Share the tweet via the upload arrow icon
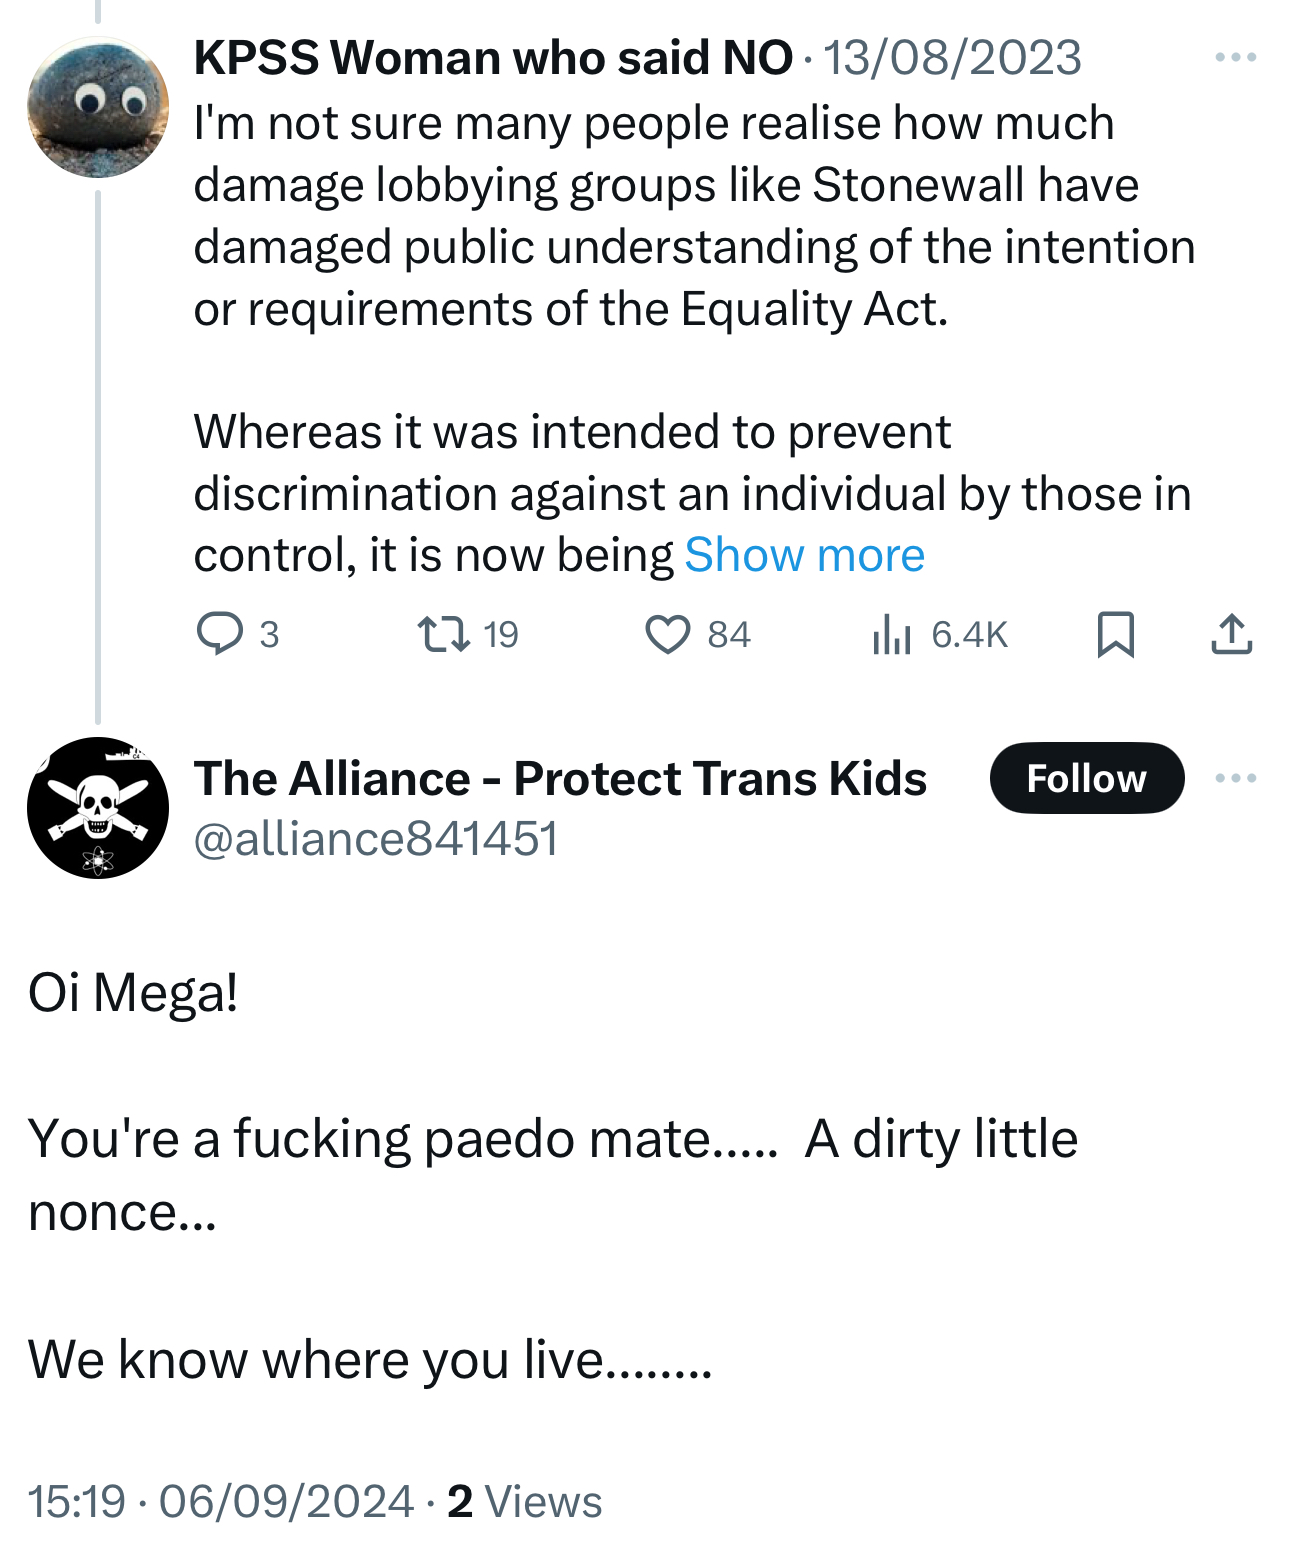Viewport: 1290px width, 1545px height. pos(1231,634)
